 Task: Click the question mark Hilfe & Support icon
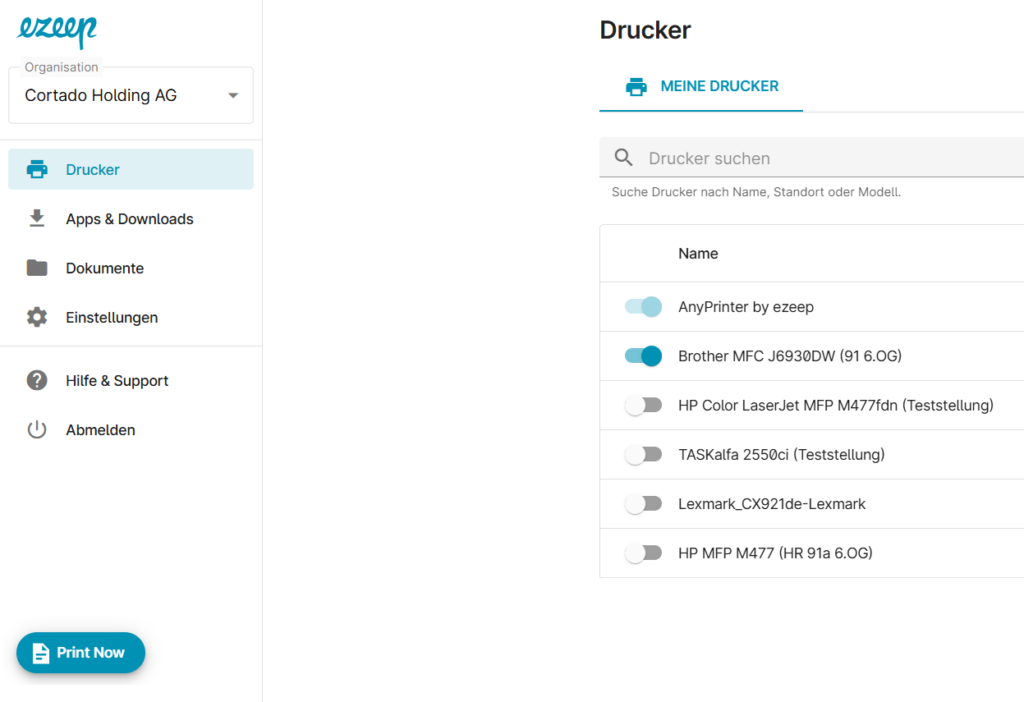point(37,381)
